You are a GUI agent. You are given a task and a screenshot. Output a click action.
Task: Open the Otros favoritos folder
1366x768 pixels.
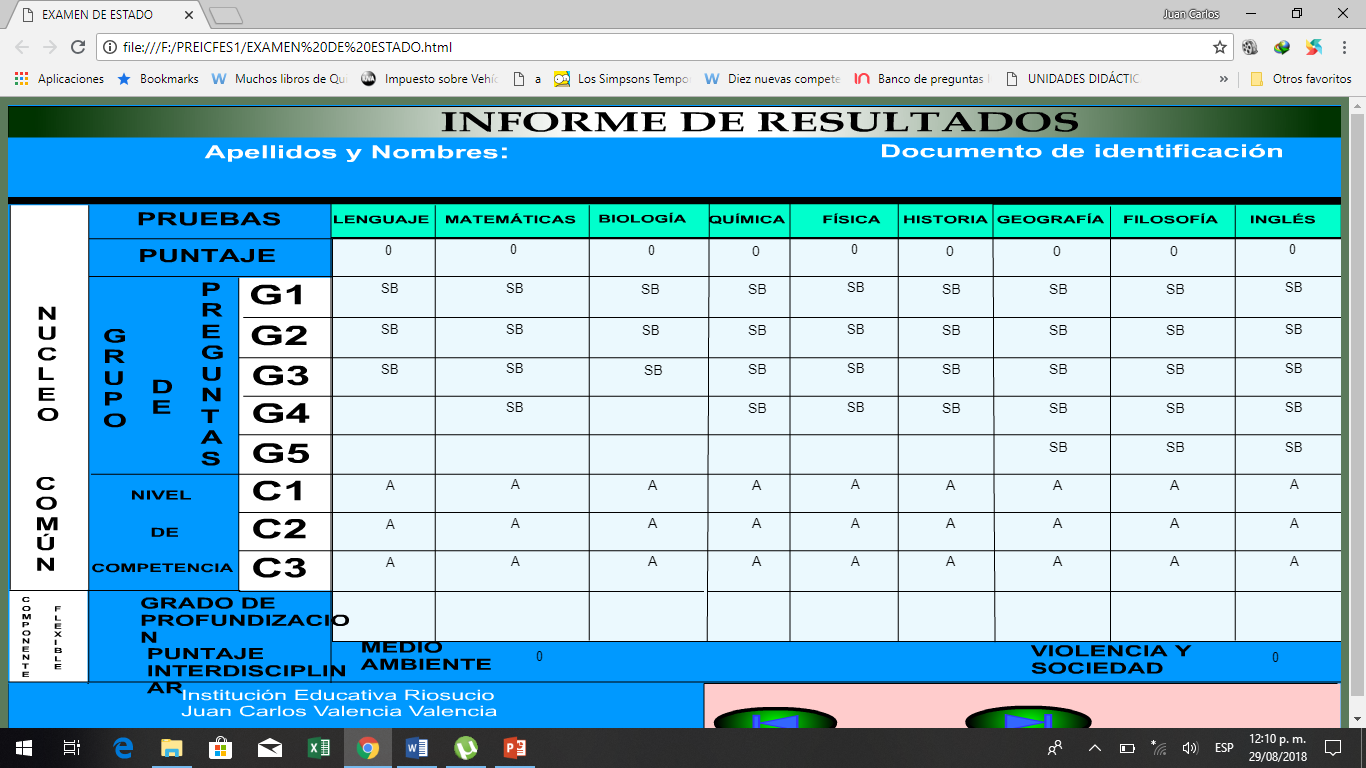click(1301, 79)
